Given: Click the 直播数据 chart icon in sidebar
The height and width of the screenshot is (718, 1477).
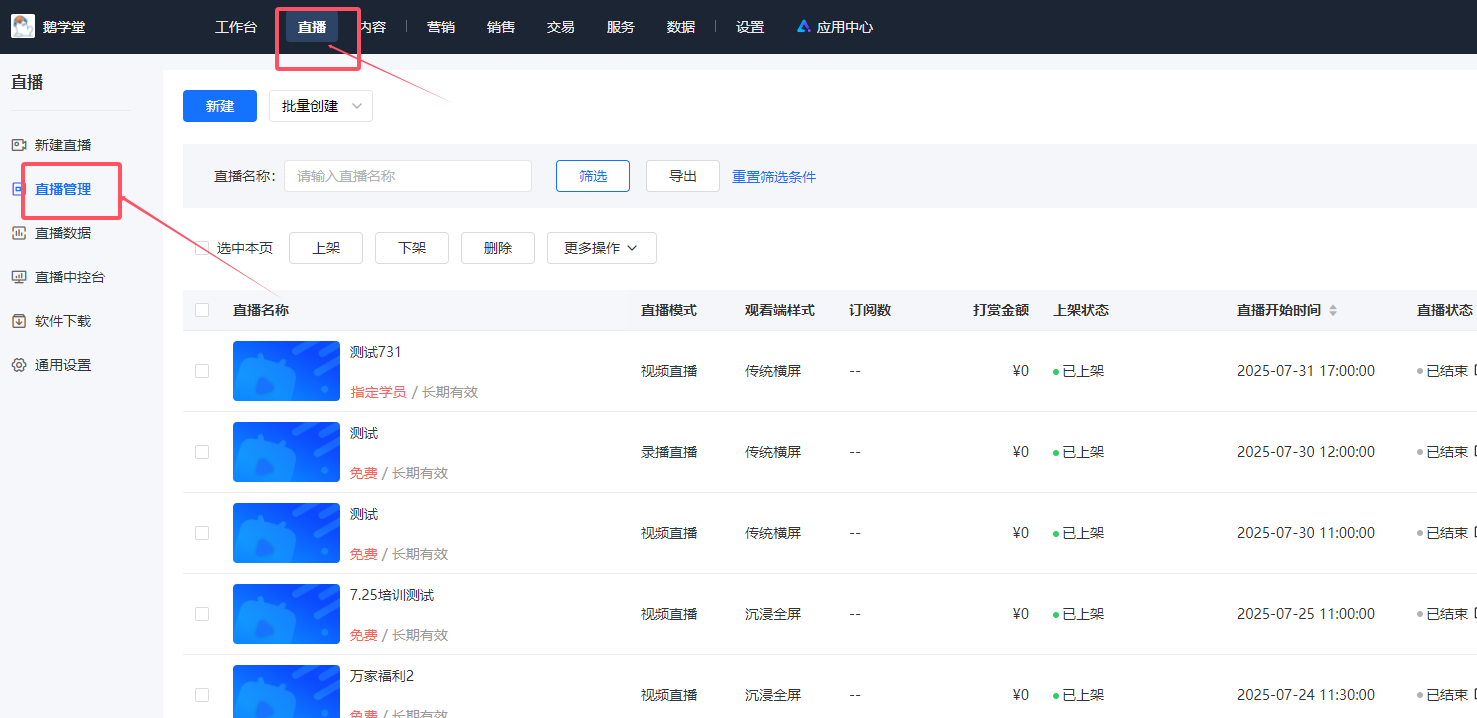Looking at the screenshot, I should point(18,233).
